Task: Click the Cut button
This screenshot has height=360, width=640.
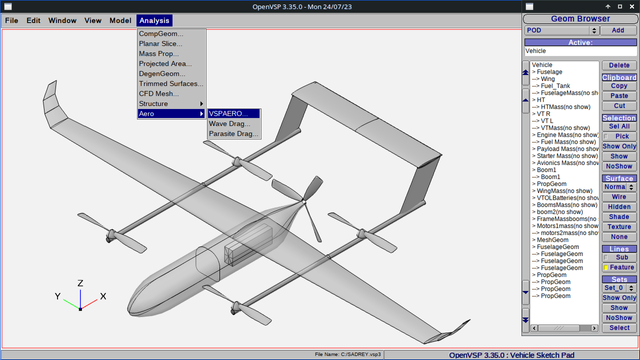Action: tap(619, 106)
